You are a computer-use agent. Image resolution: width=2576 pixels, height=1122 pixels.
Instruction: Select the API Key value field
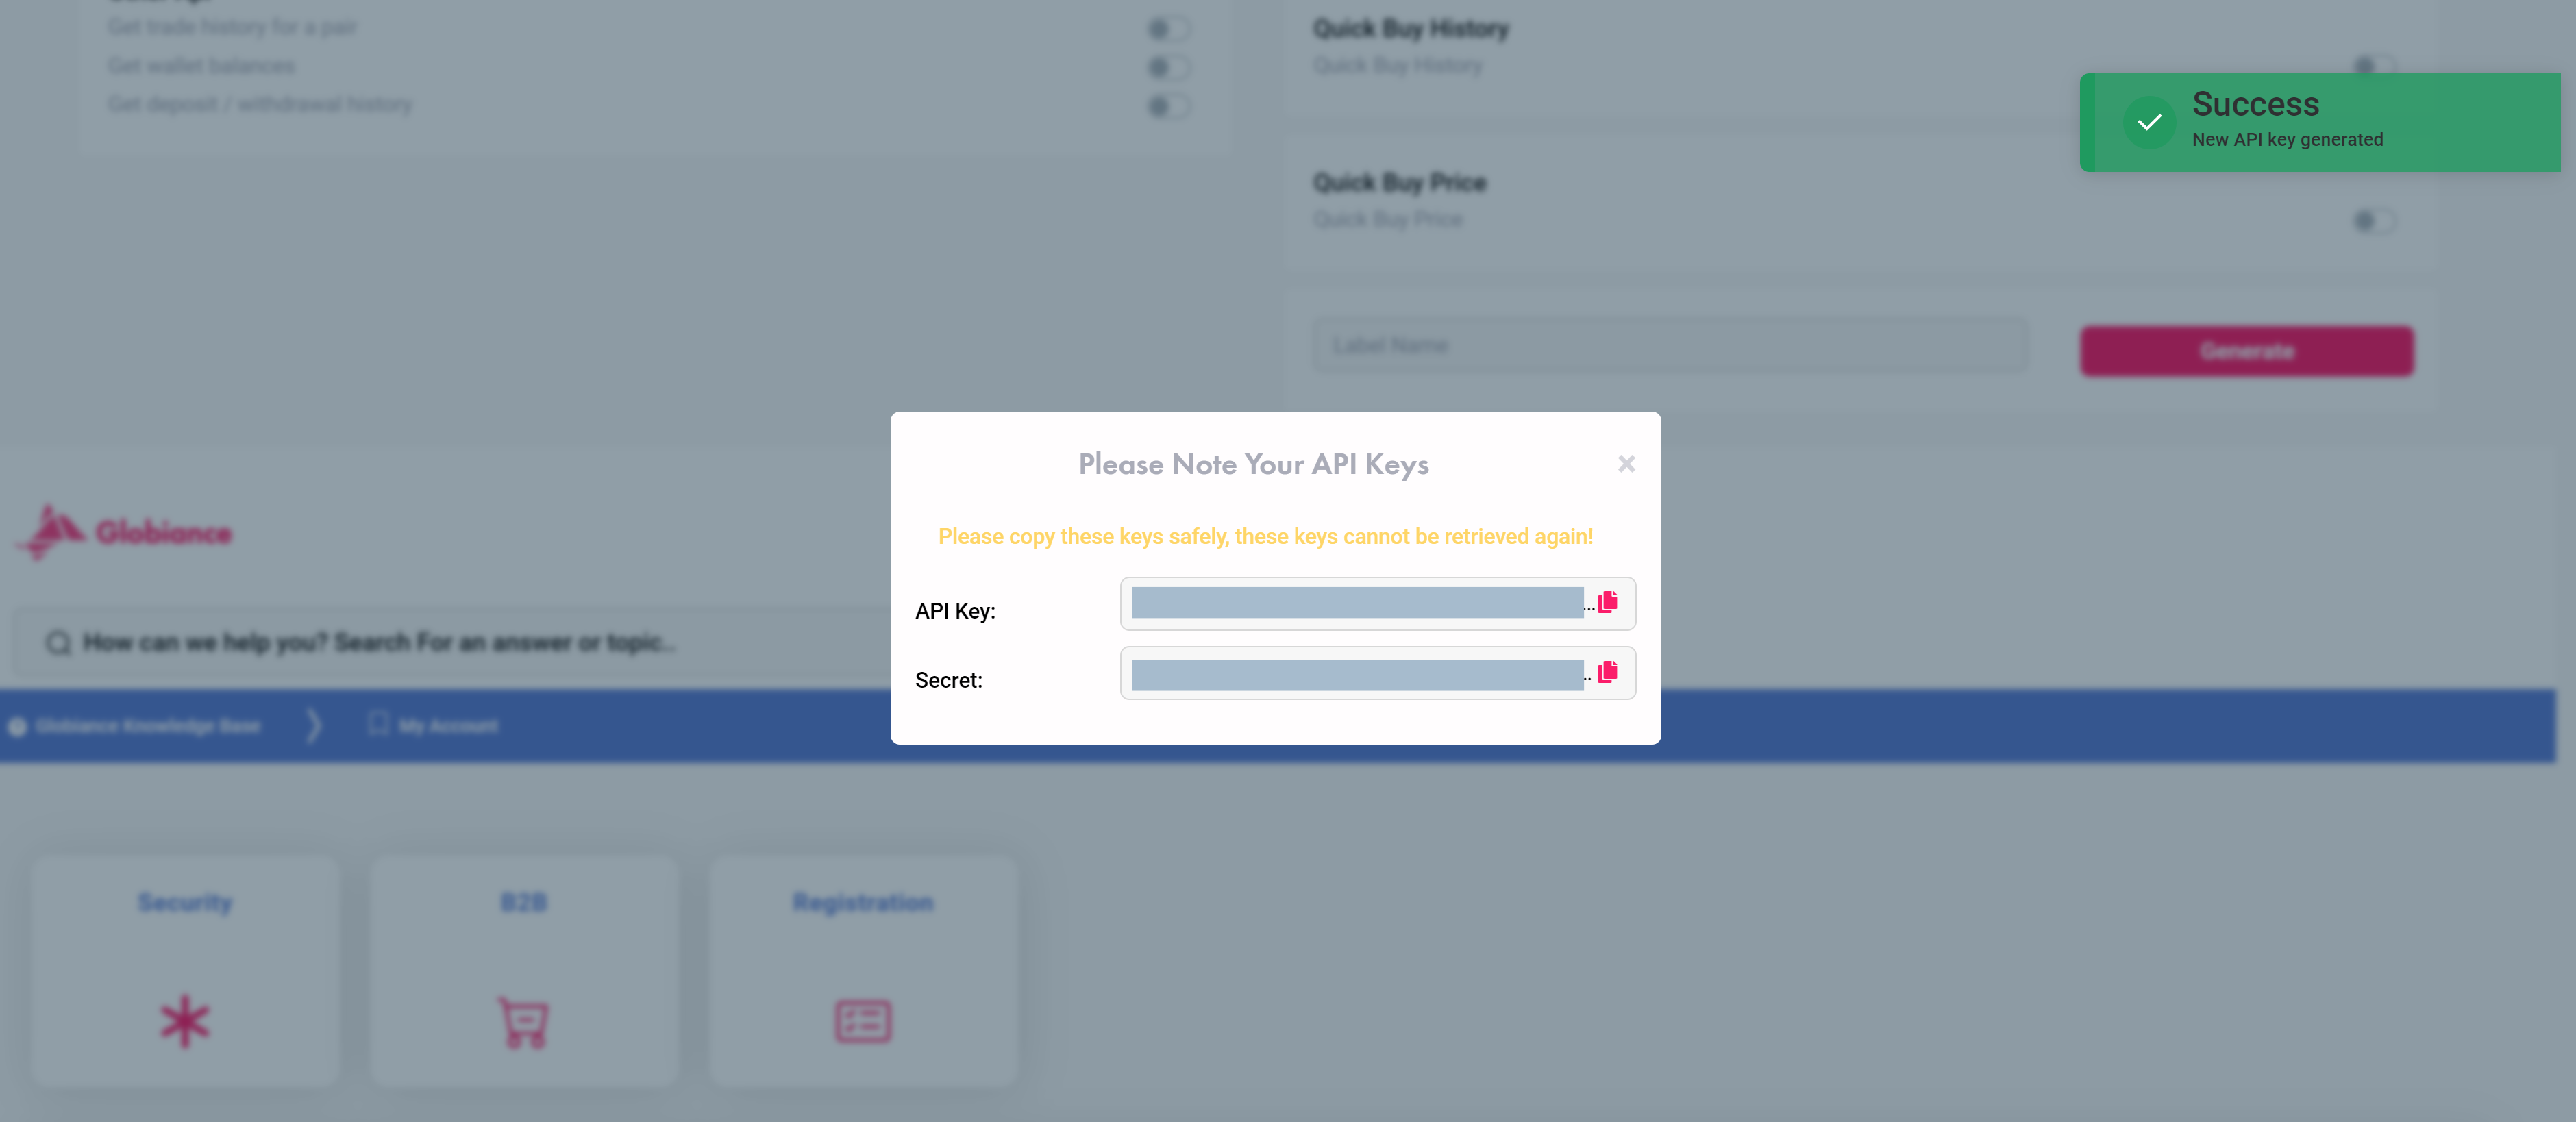coord(1357,603)
